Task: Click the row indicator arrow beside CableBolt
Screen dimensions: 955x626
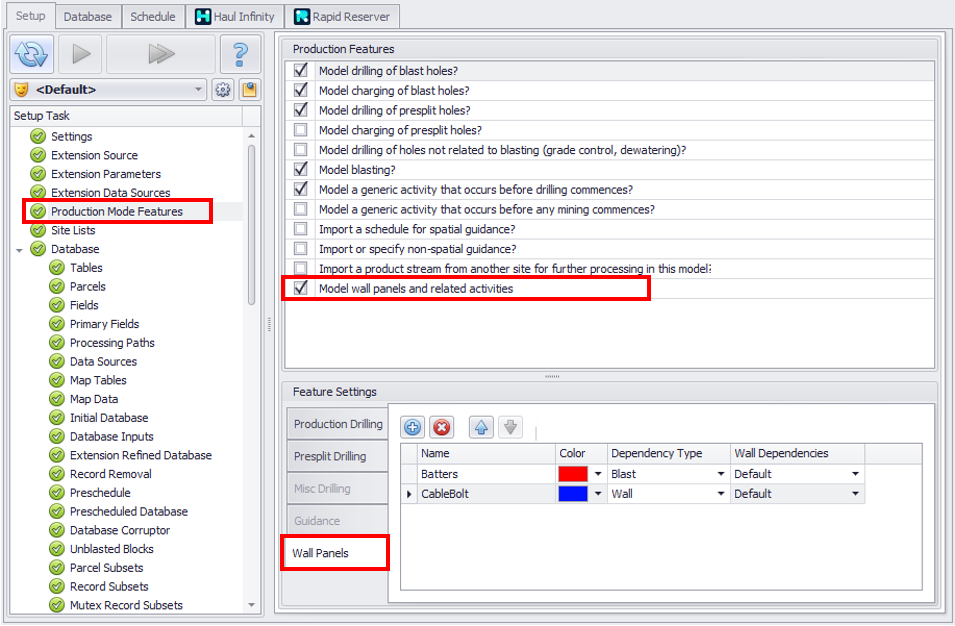Action: (x=409, y=494)
